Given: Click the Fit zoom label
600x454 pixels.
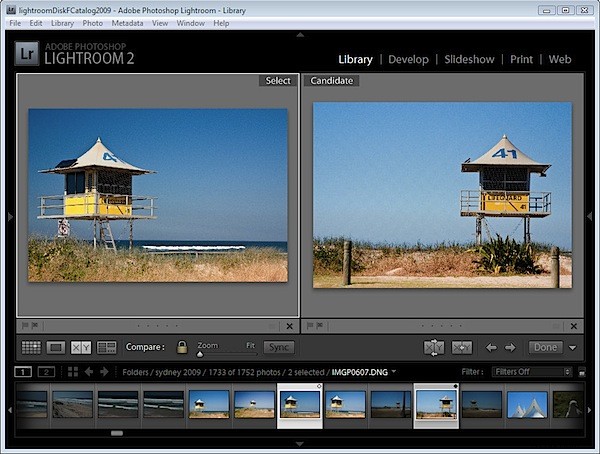Looking at the screenshot, I should (x=250, y=345).
